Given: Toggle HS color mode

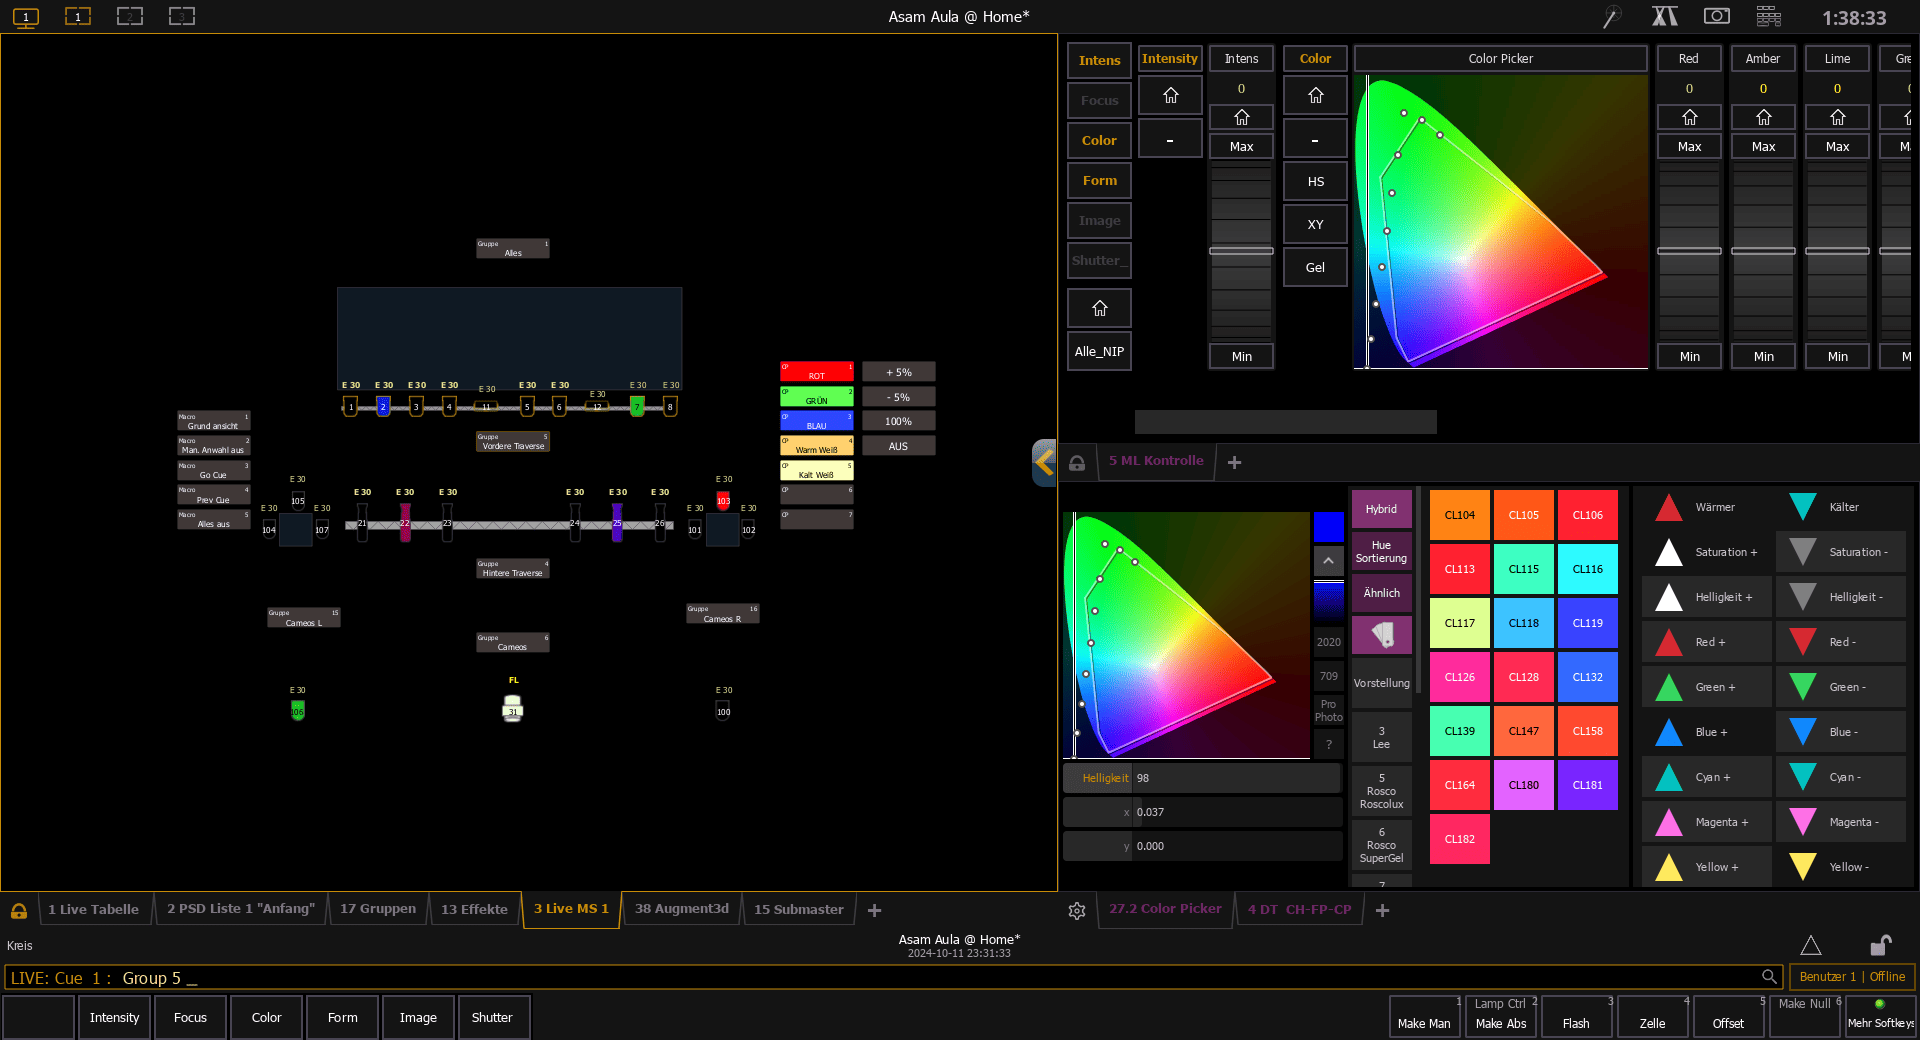Looking at the screenshot, I should tap(1315, 181).
